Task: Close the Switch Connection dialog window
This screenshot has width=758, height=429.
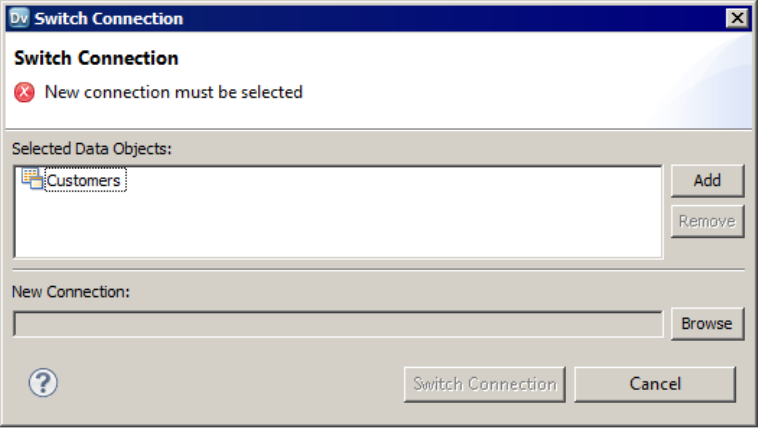Action: (737, 18)
